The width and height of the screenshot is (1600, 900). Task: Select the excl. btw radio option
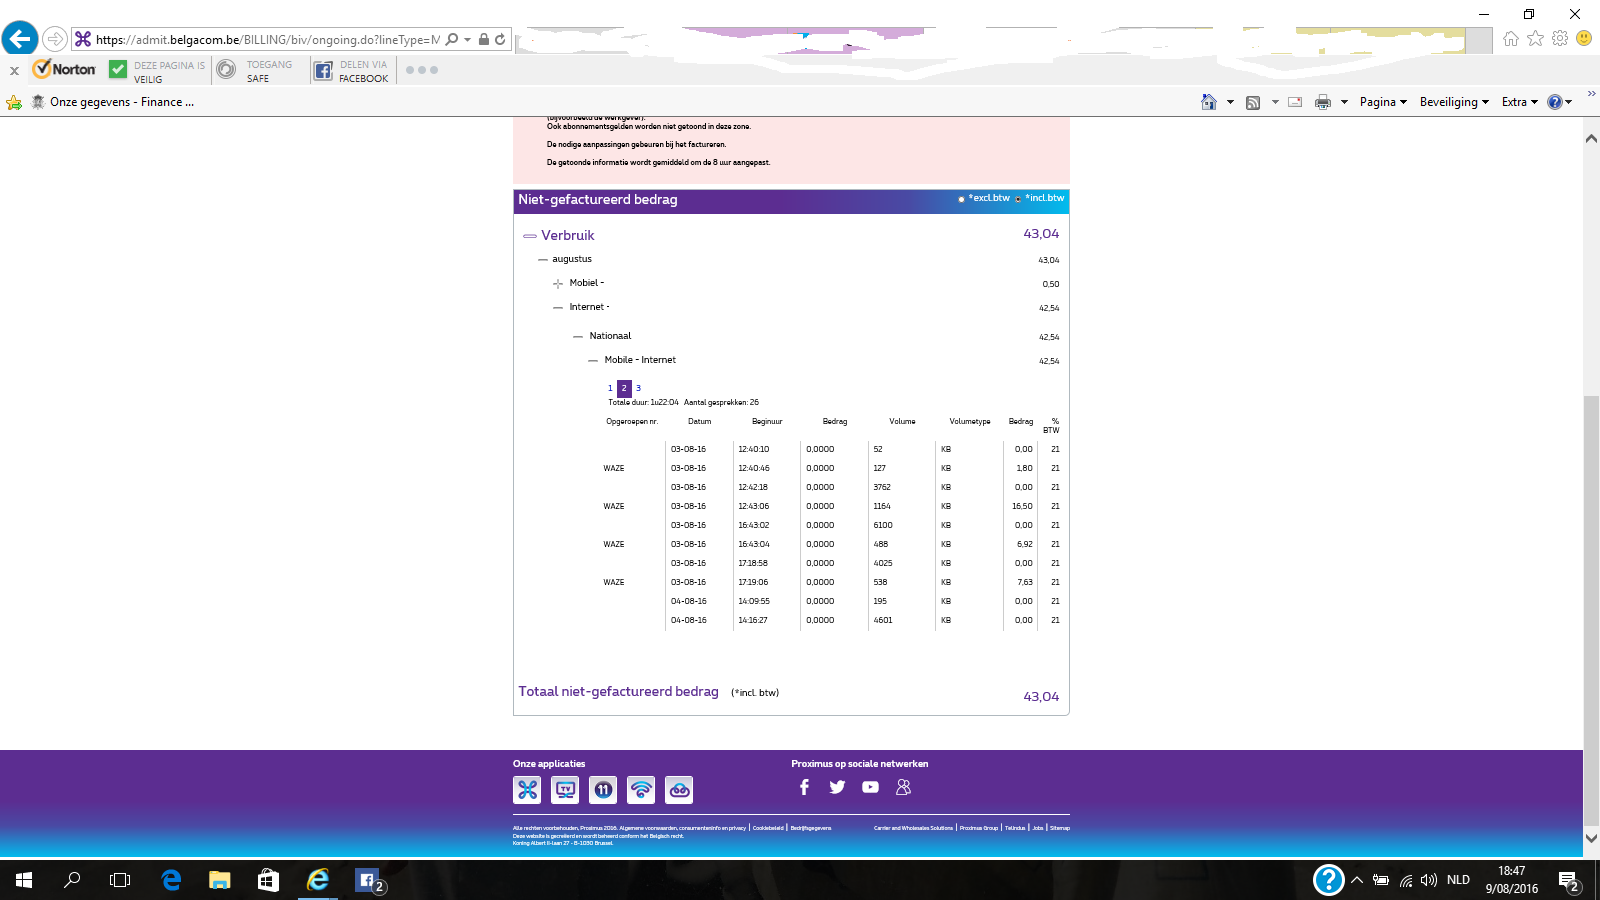[962, 199]
